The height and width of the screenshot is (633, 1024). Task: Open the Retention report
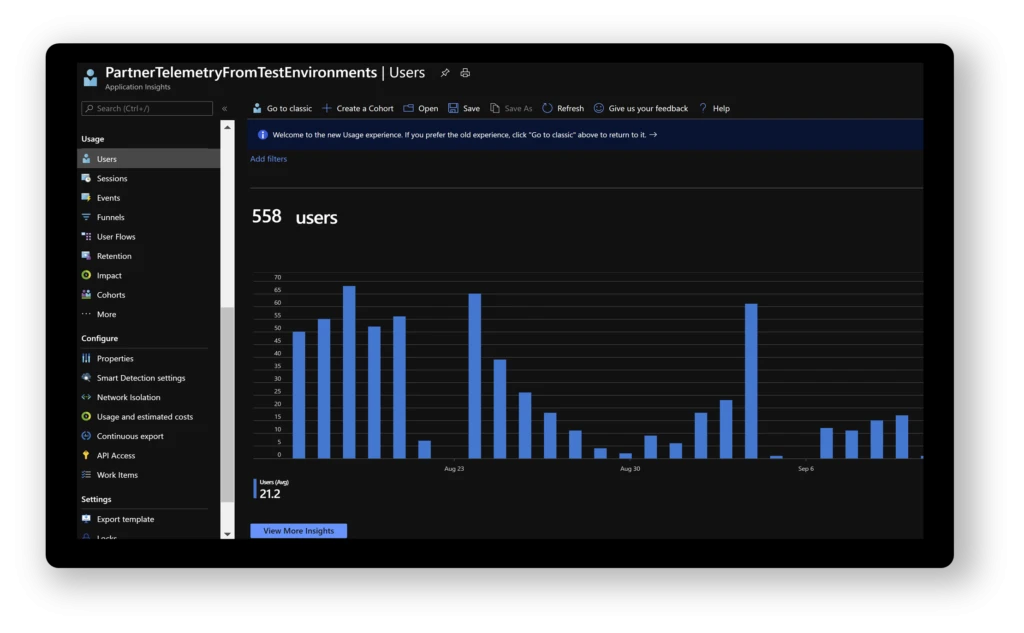113,255
